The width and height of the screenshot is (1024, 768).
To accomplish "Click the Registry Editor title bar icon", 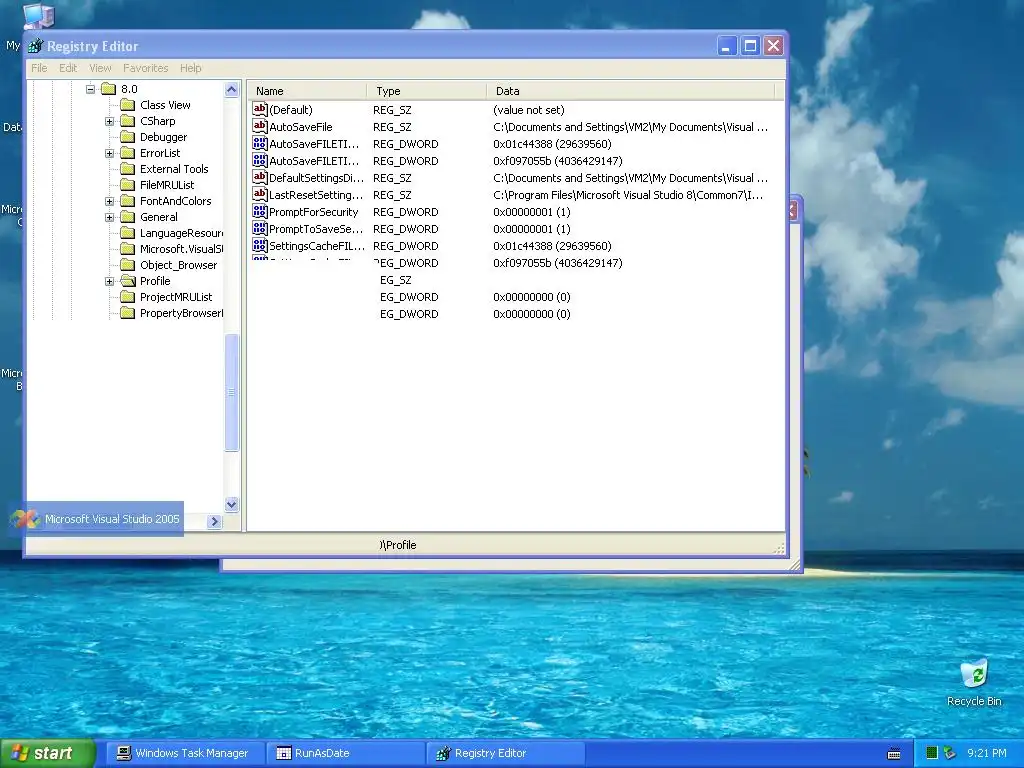I will point(36,46).
